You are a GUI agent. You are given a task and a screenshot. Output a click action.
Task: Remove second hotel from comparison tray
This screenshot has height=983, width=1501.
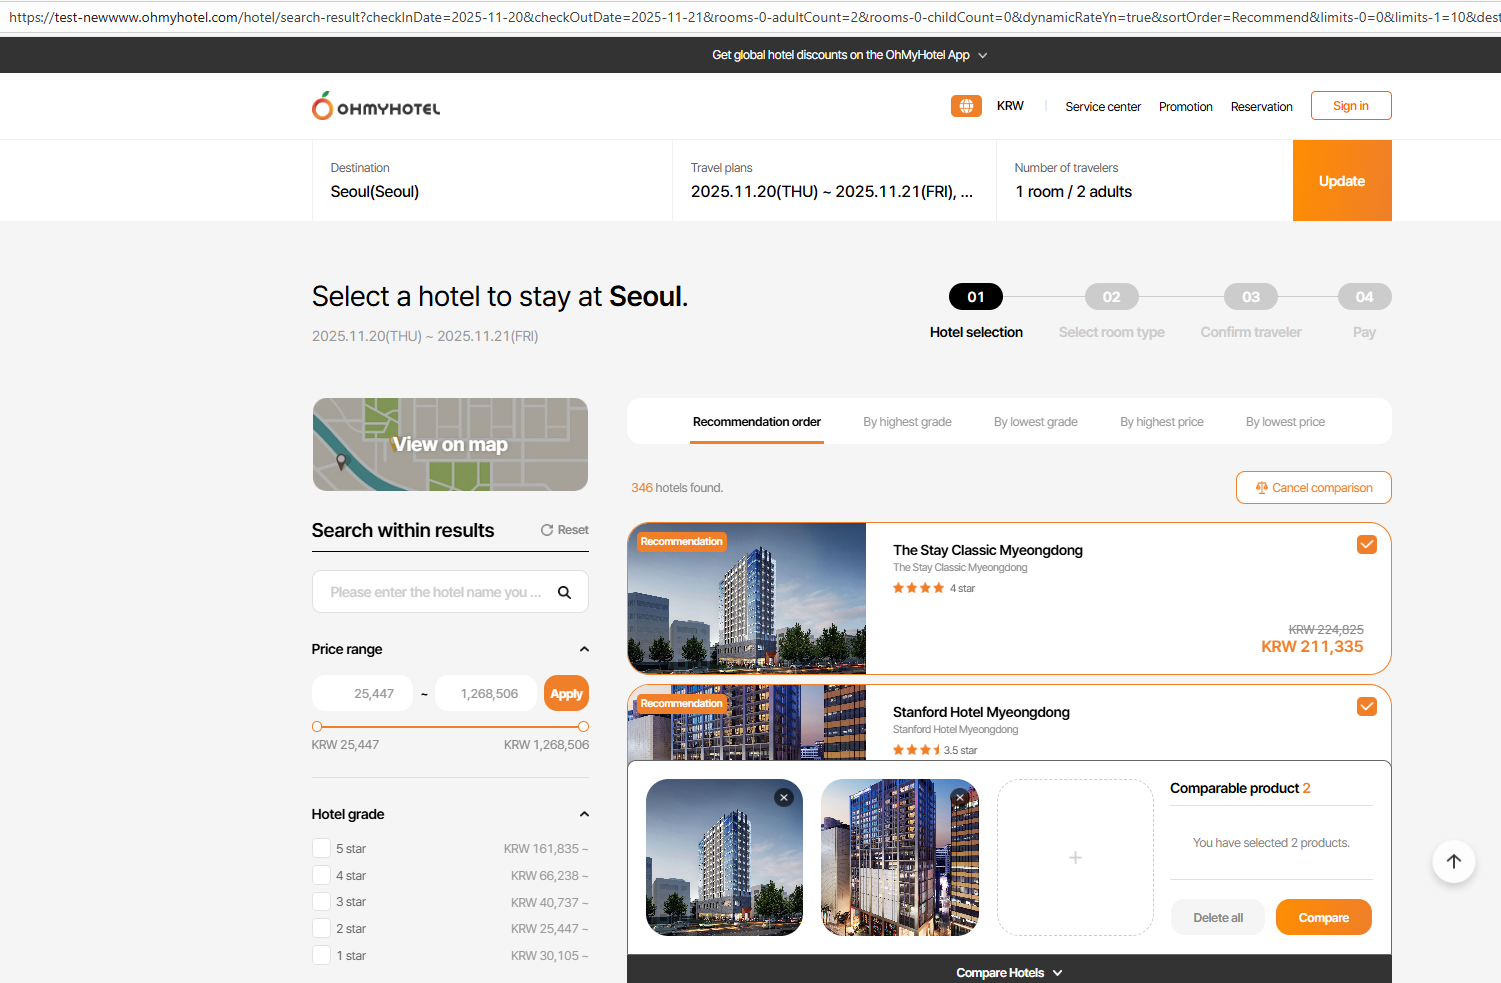tap(960, 797)
